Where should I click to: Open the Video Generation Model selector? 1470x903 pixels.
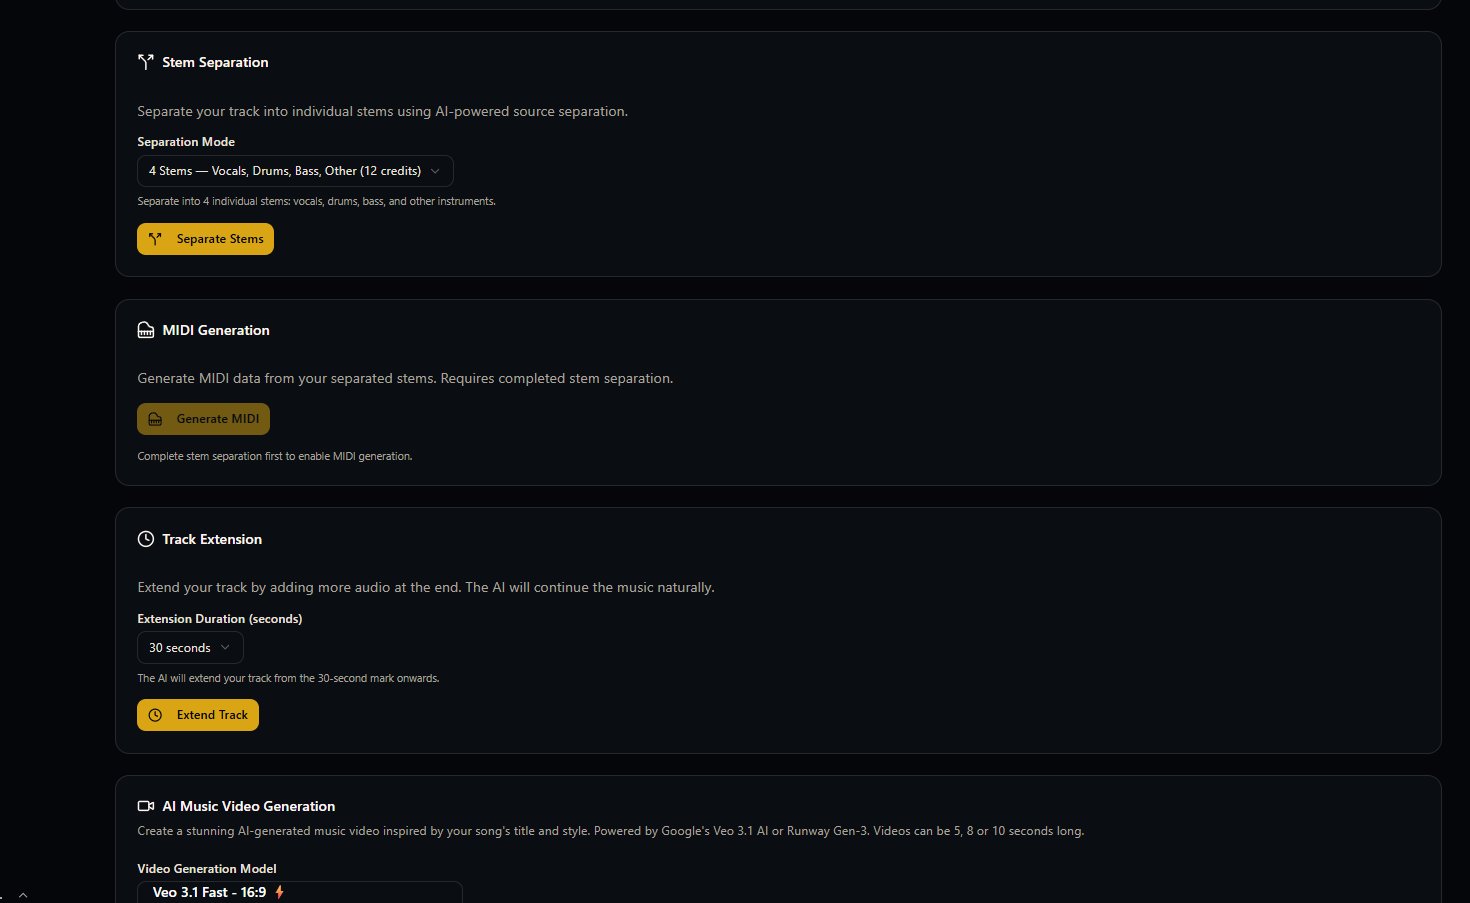pos(299,892)
